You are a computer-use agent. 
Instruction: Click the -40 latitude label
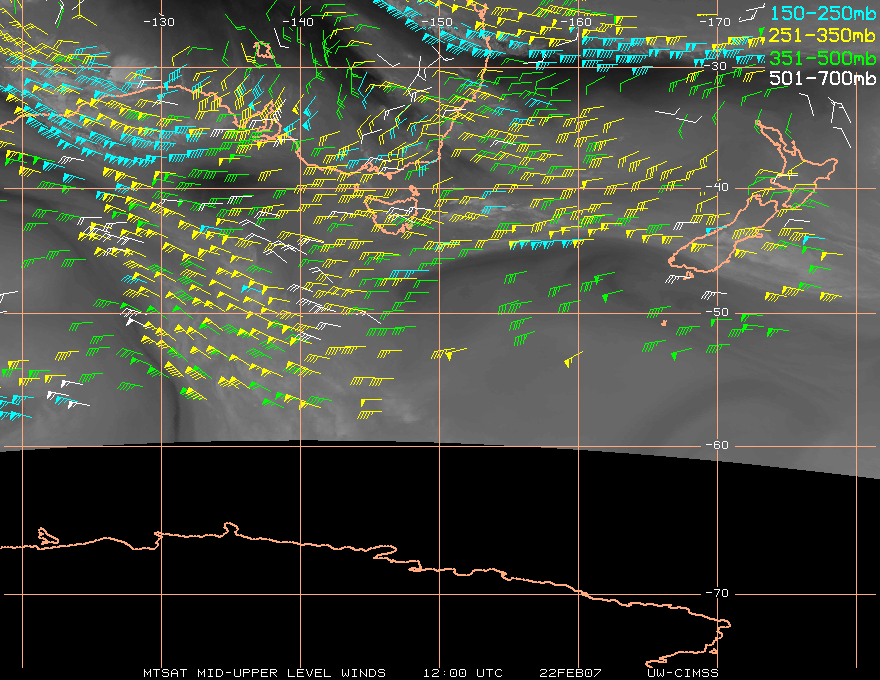[716, 187]
